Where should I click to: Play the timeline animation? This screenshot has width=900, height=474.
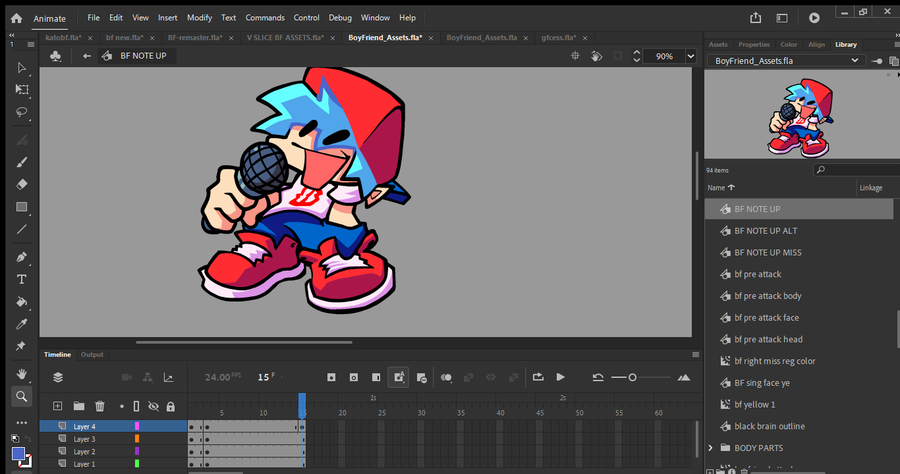tap(560, 377)
